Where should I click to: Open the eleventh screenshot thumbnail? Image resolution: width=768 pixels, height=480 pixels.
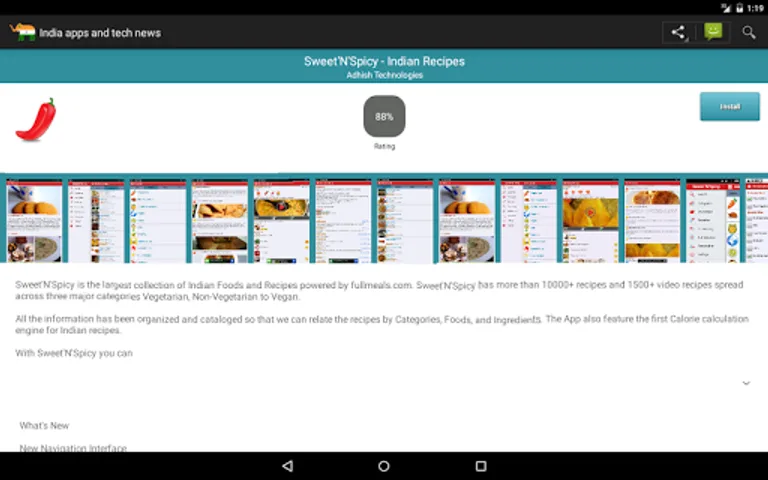[651, 221]
